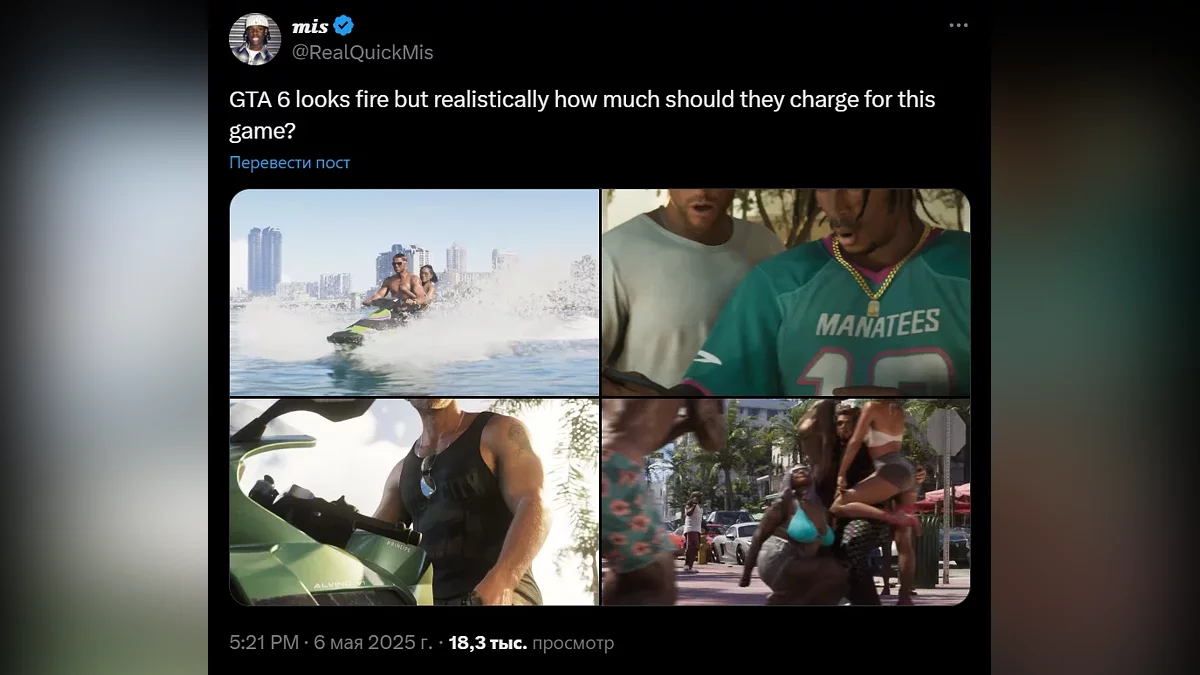Click the 5:21 PM timestamp

(x=264, y=642)
